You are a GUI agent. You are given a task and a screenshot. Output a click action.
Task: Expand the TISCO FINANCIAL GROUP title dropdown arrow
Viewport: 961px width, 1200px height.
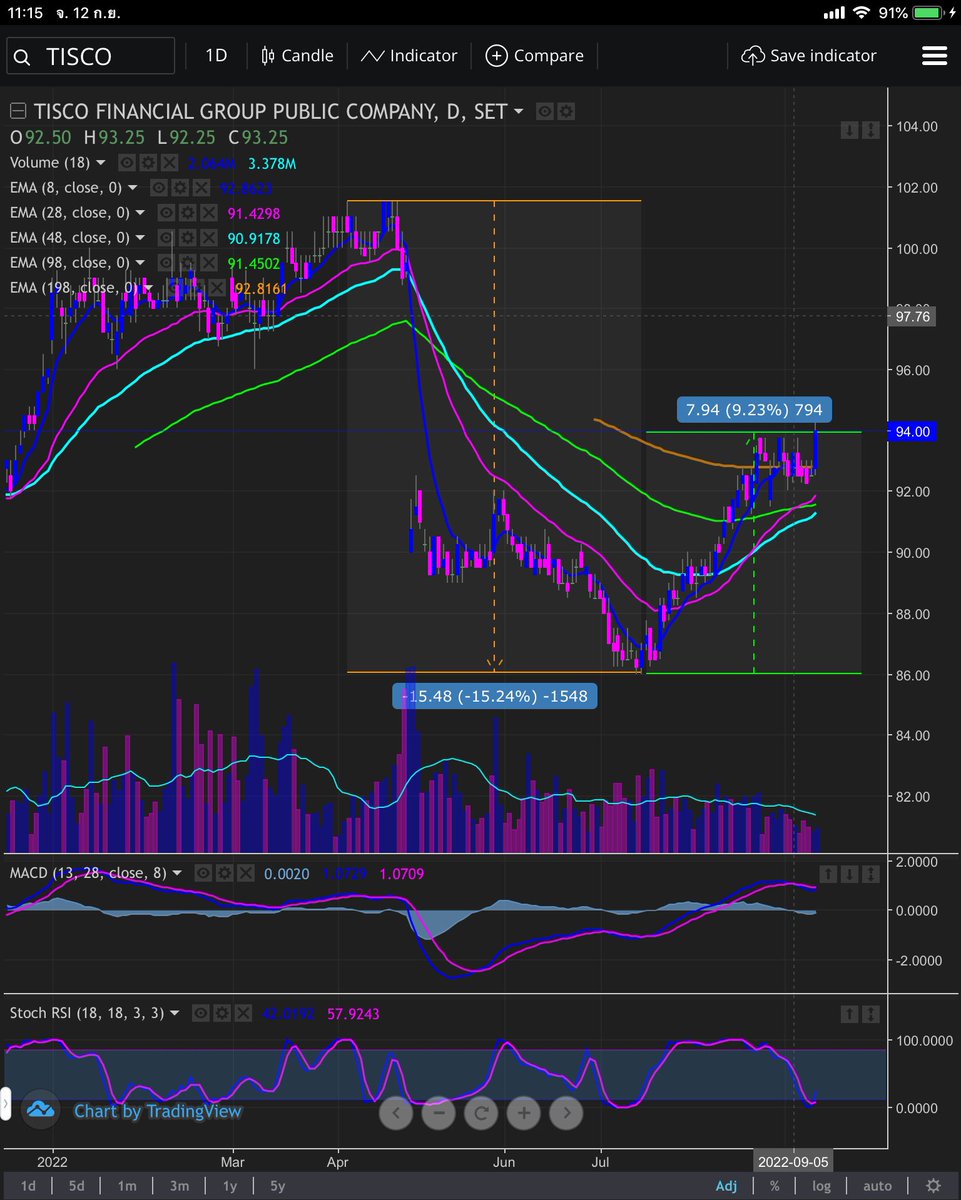518,112
